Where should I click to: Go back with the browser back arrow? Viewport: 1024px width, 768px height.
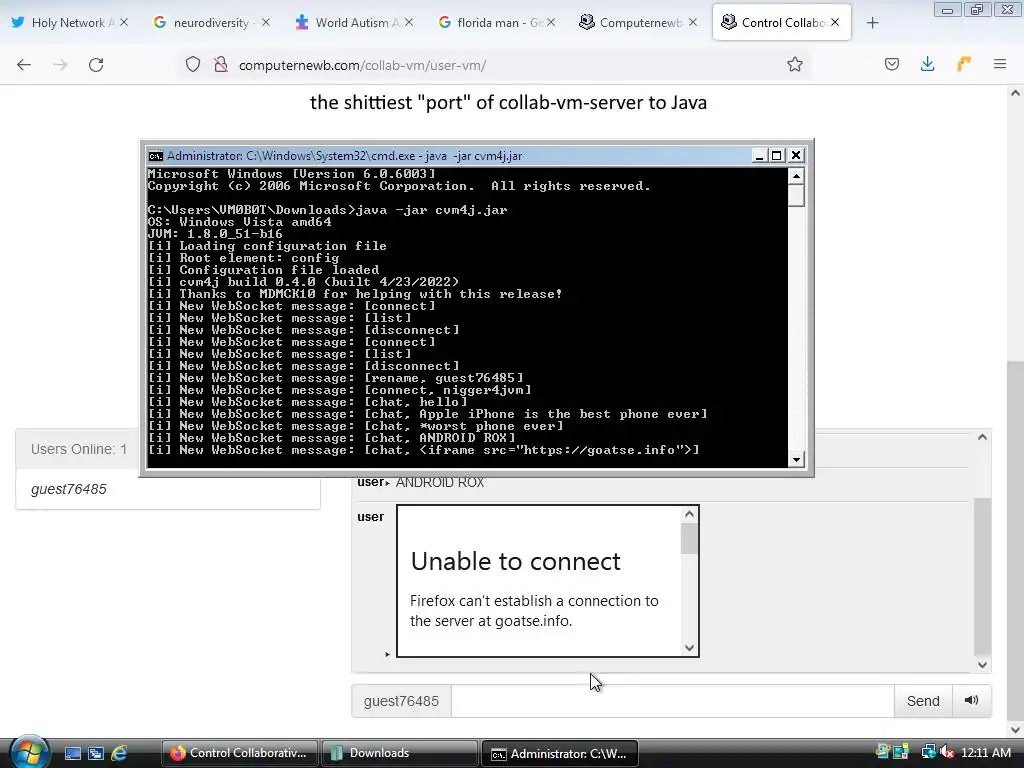(24, 65)
